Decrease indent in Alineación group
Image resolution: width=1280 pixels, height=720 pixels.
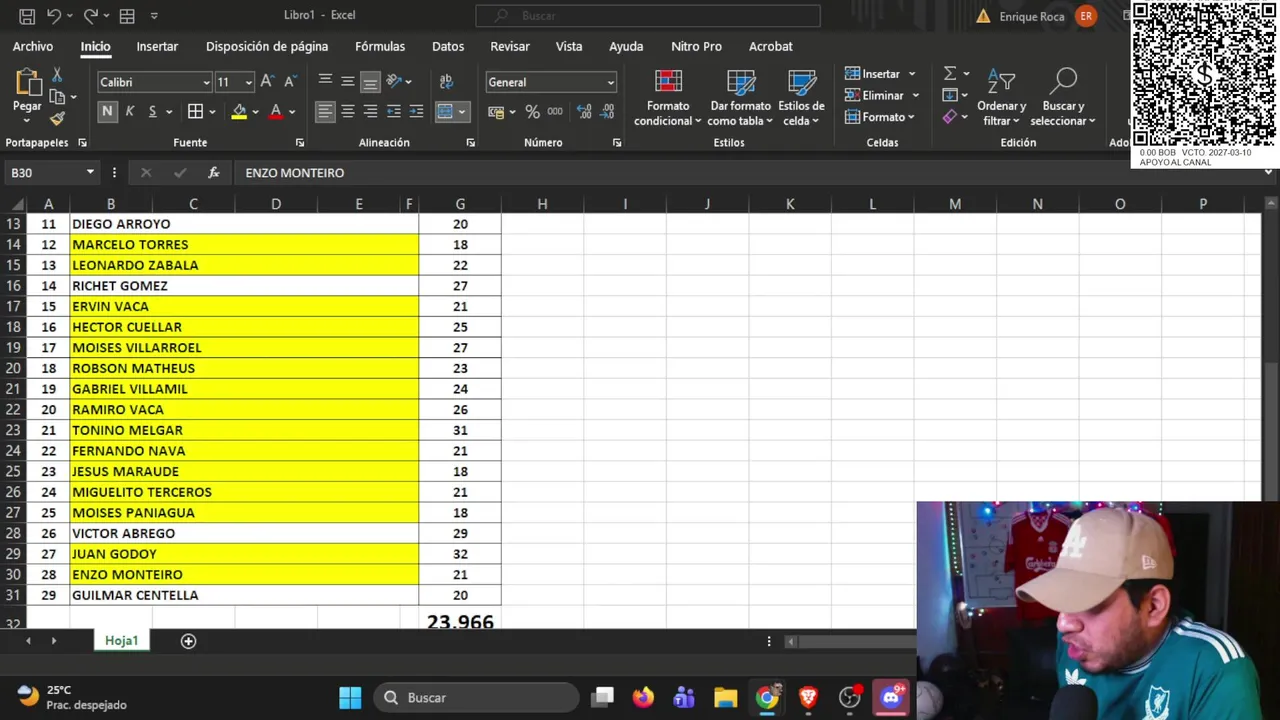(x=394, y=112)
